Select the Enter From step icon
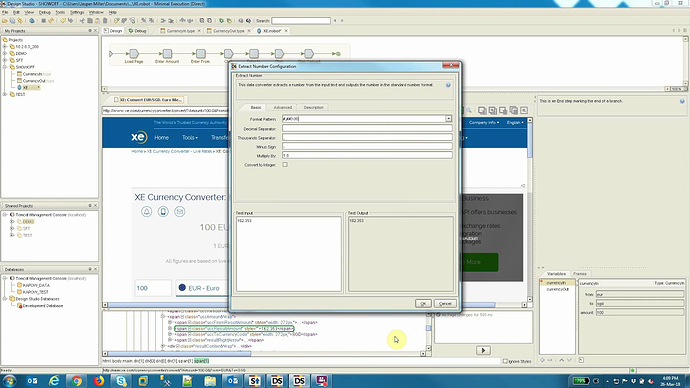The image size is (690, 388). pos(201,54)
